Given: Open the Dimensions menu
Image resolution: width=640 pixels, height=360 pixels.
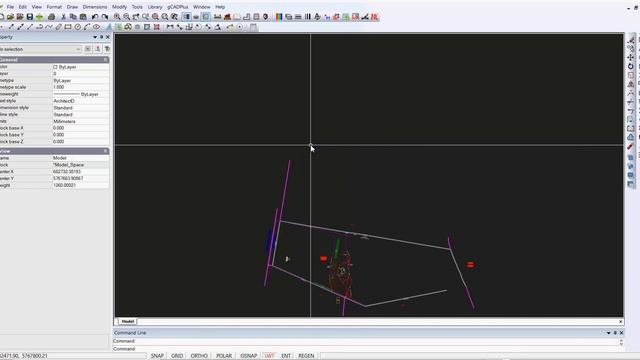Looking at the screenshot, I should pyautogui.click(x=95, y=7).
